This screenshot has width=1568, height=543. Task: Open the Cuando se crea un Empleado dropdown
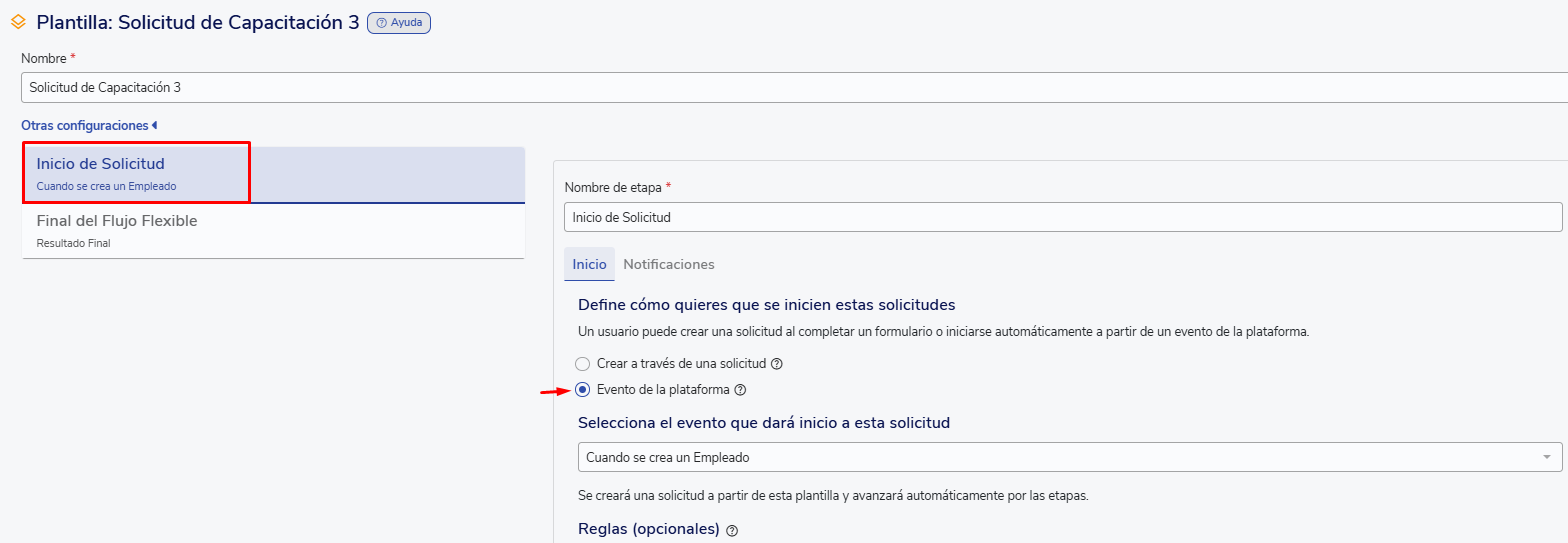point(1060,457)
